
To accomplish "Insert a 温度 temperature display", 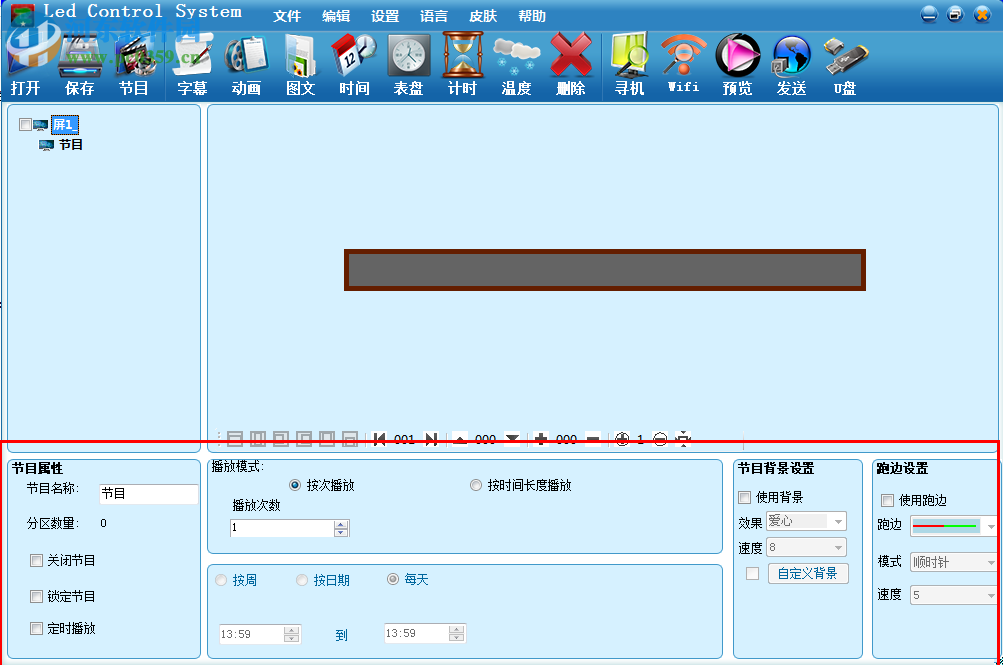I will 516,63.
